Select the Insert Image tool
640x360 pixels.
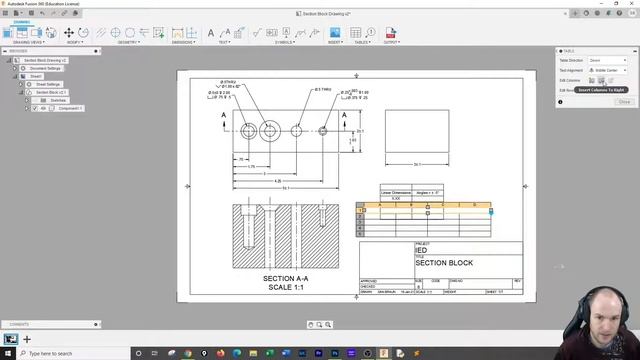point(335,33)
